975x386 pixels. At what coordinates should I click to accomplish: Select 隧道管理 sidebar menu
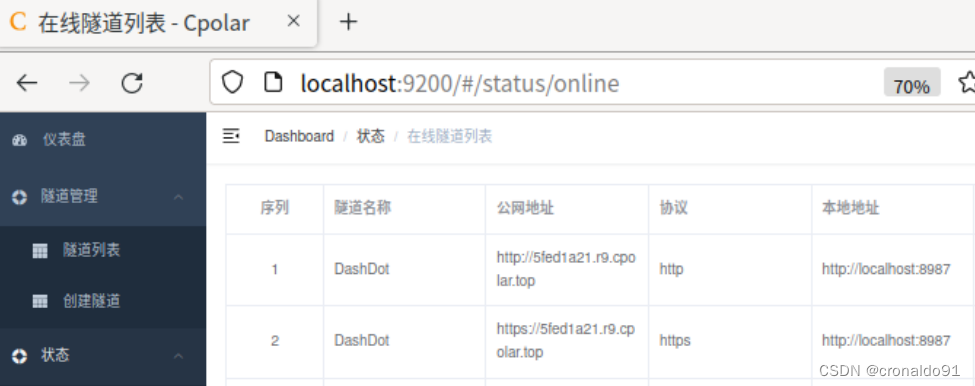(103, 197)
